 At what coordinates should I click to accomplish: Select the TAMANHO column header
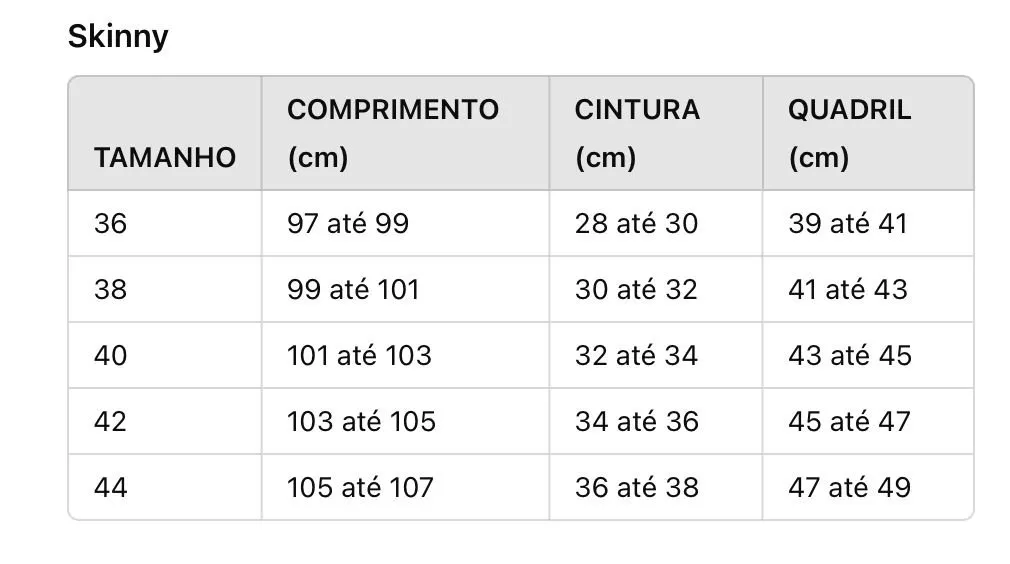pos(165,133)
